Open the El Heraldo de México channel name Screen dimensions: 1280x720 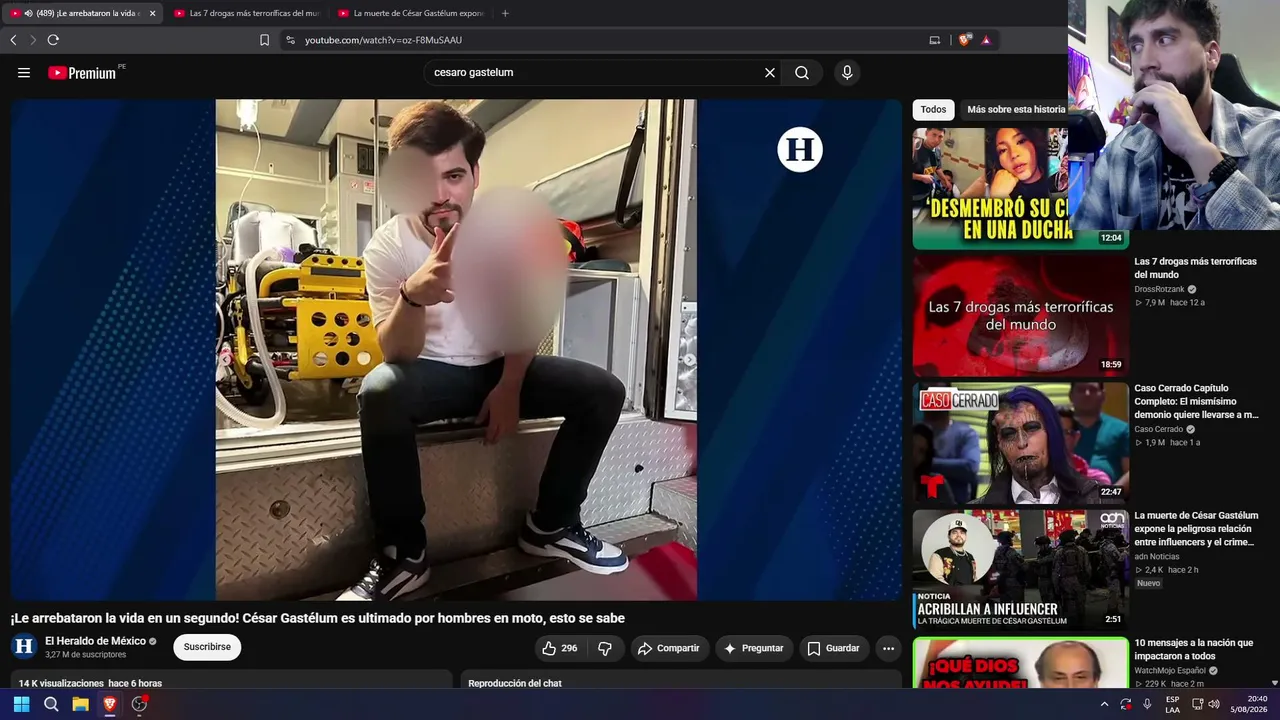(x=95, y=641)
